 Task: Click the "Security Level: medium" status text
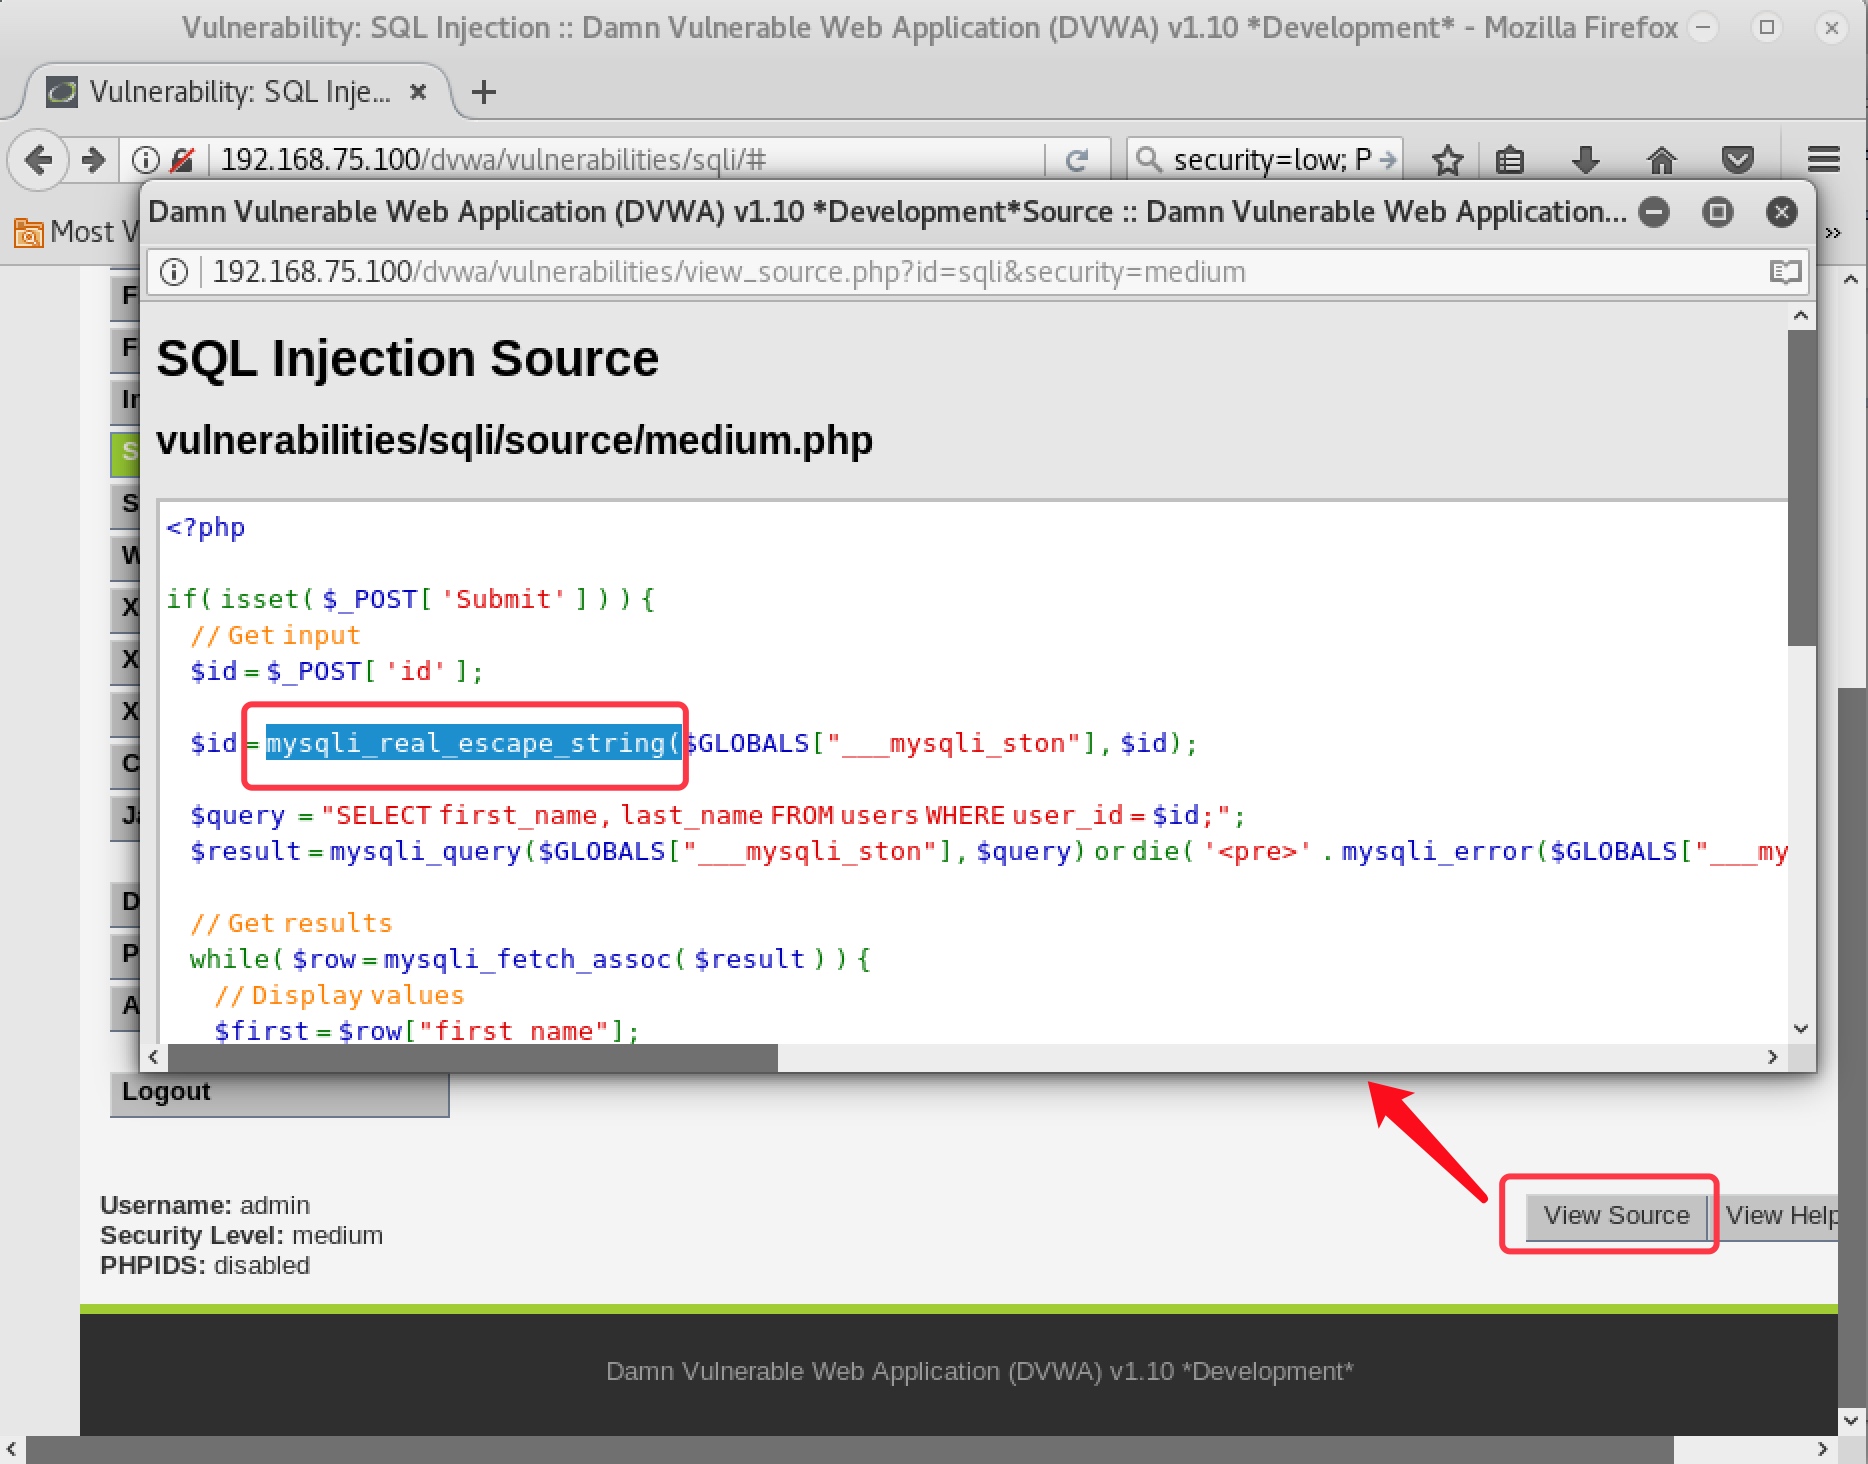241,1235
